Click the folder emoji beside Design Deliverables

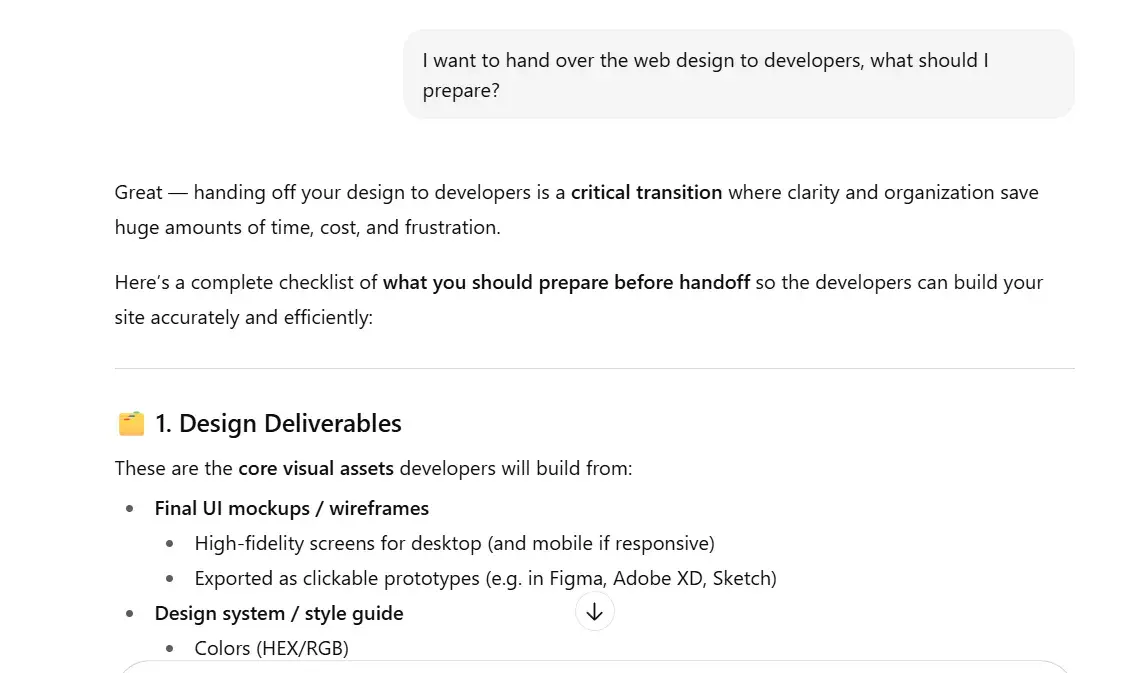pyautogui.click(x=129, y=422)
